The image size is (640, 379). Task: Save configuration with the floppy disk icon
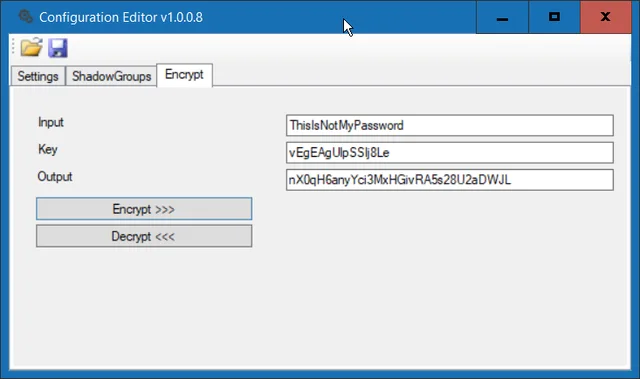[x=58, y=48]
